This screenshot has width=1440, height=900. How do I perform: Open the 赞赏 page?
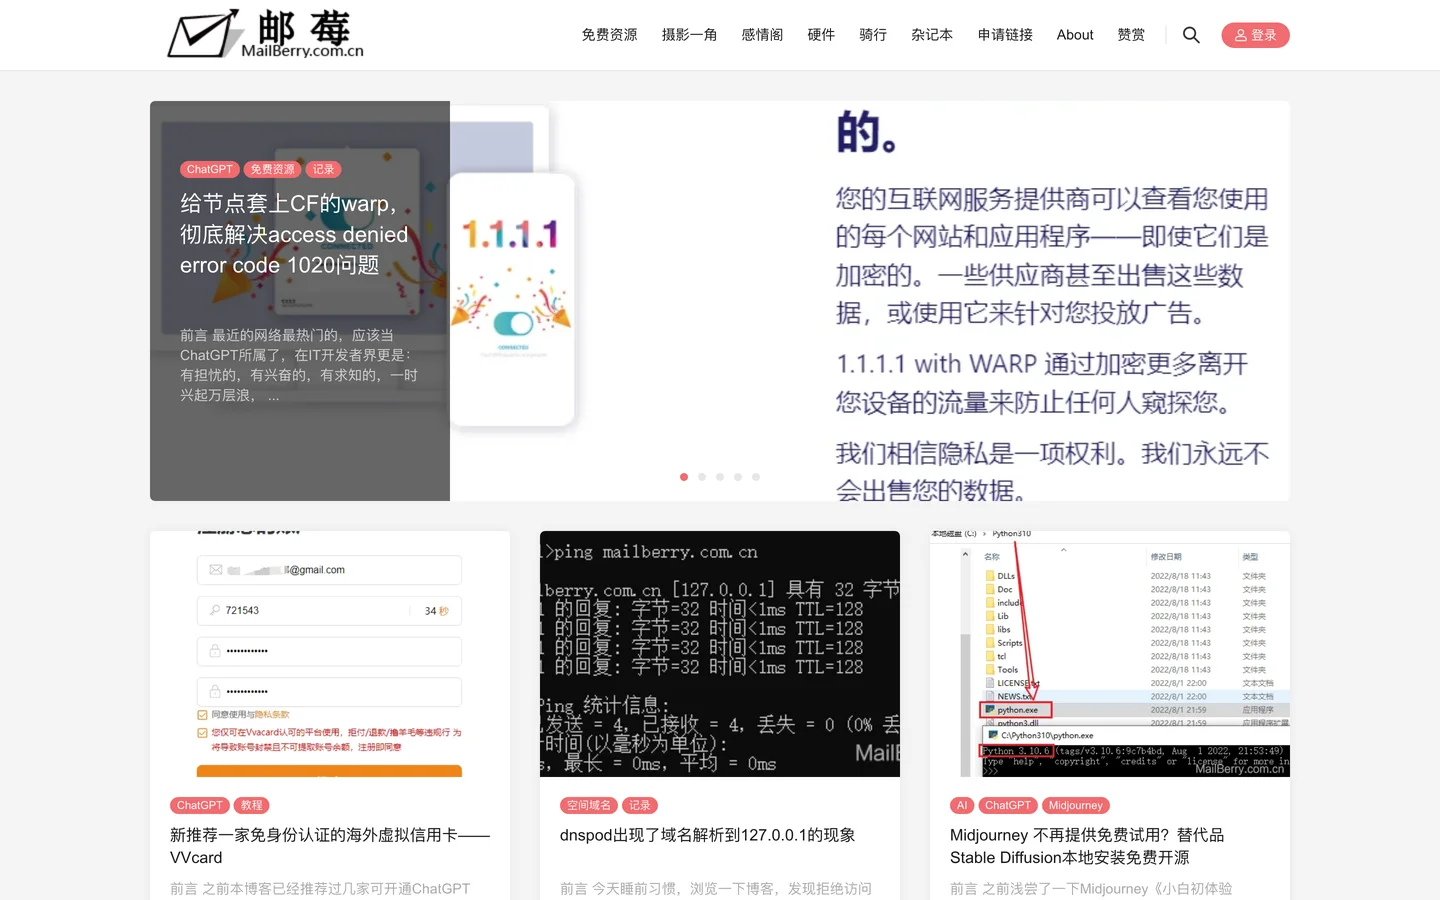point(1131,35)
